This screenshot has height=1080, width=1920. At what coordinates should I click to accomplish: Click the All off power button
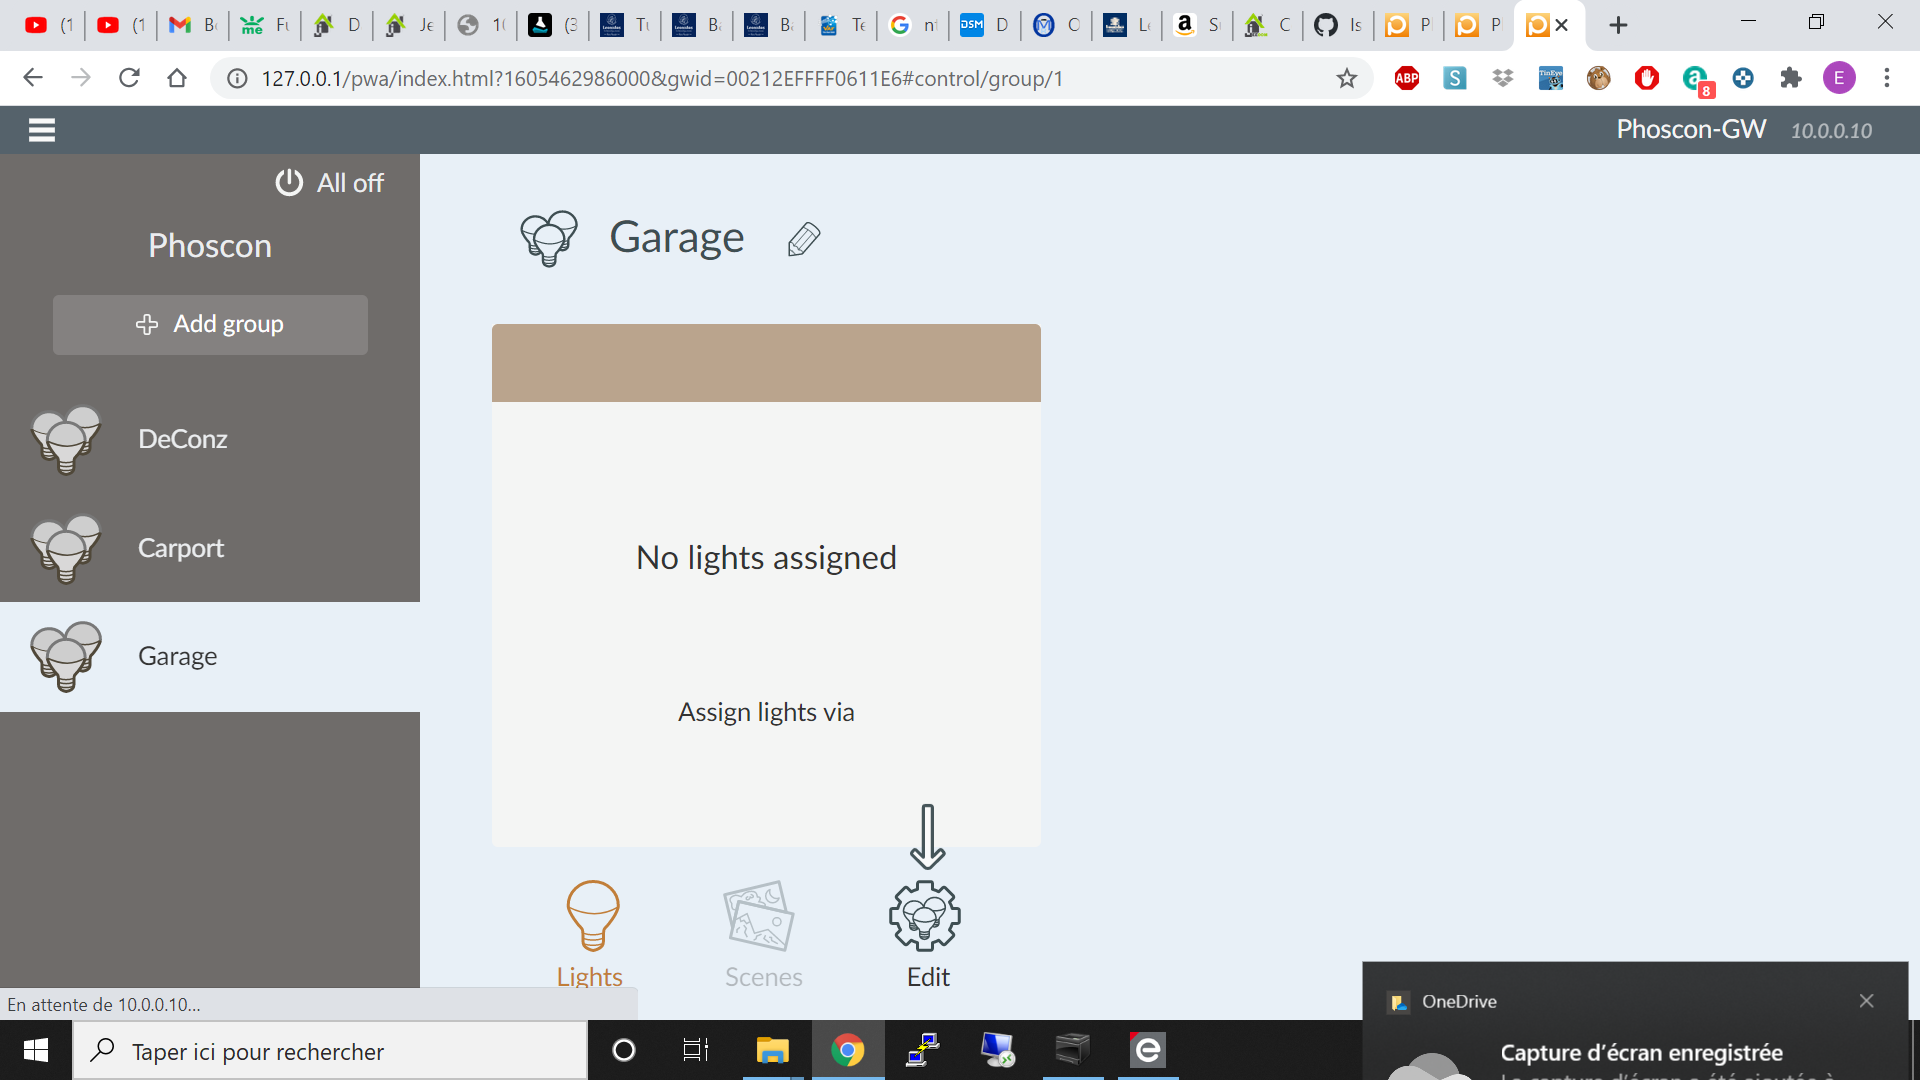tap(329, 183)
